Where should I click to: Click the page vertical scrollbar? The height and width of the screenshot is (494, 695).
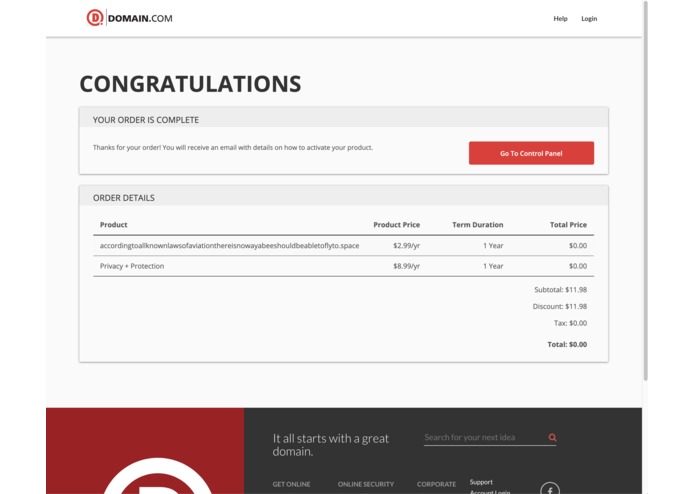646,191
